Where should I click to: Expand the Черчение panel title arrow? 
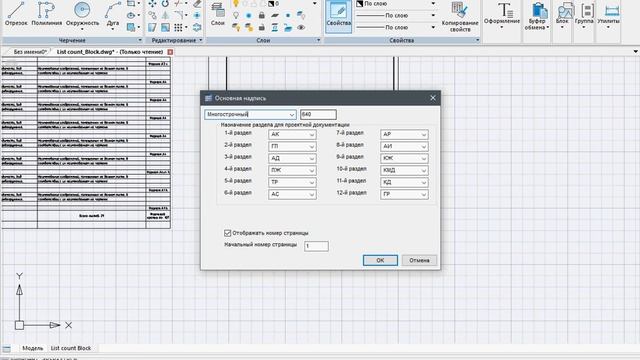point(140,40)
